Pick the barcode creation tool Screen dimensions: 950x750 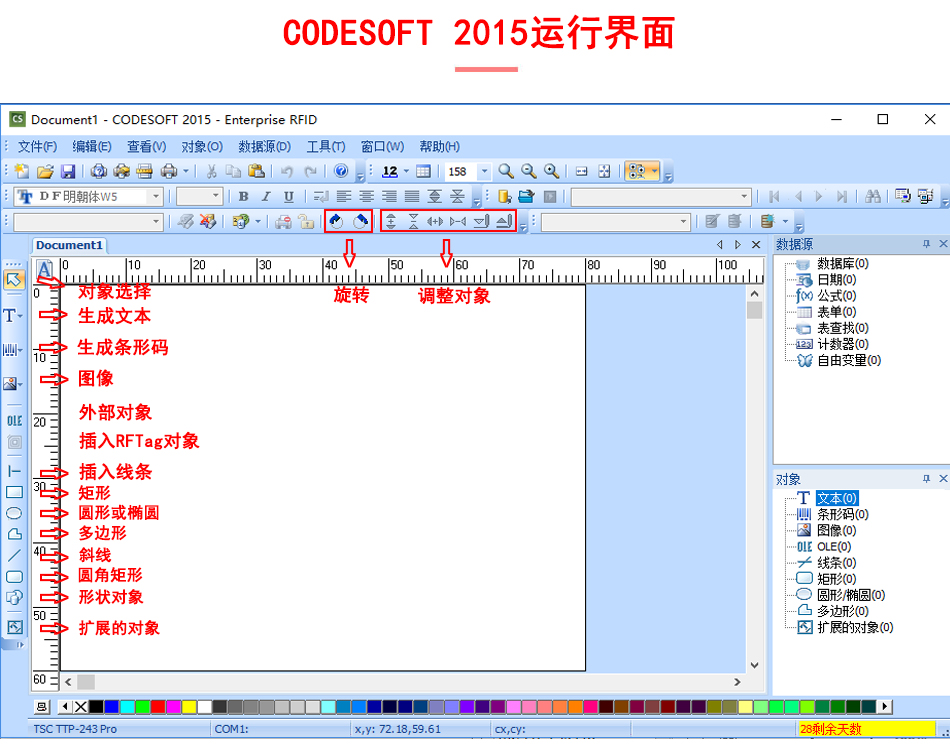pos(13,350)
